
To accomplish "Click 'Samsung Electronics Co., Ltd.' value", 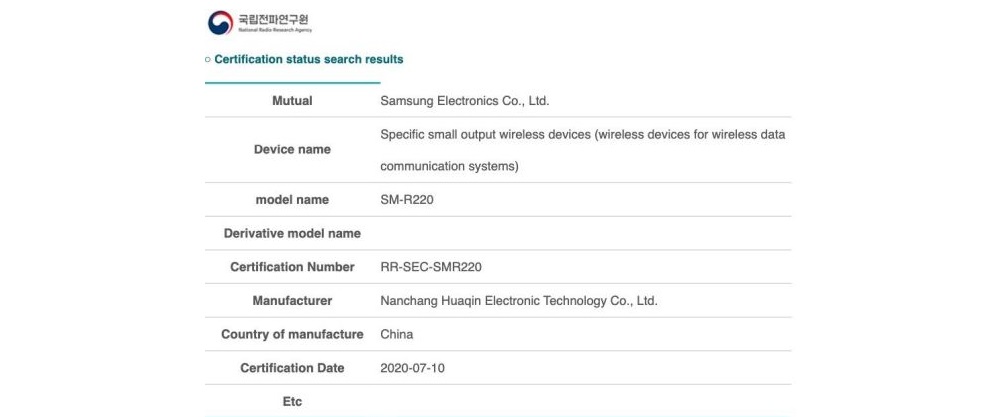I will (x=465, y=101).
